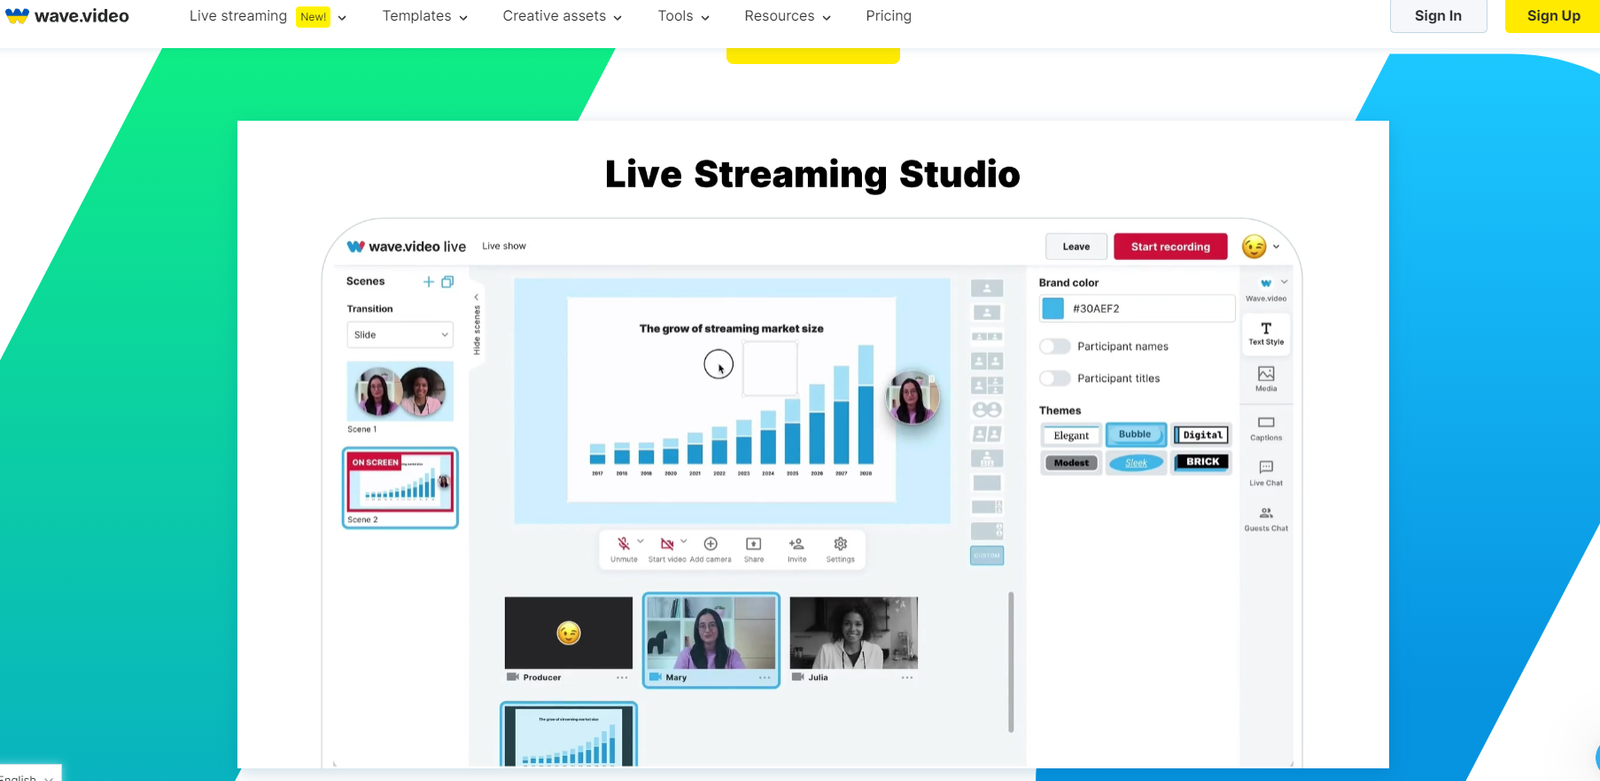Select the Scene 2 thumbnail
The height and width of the screenshot is (781, 1600).
coord(400,482)
